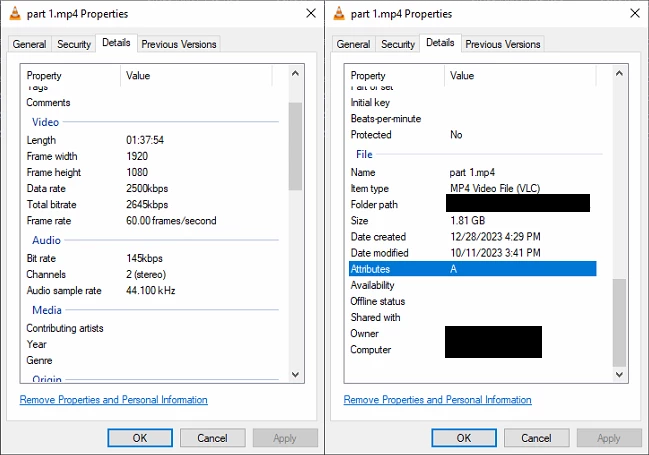Select the Details tab in the right window

[440, 43]
